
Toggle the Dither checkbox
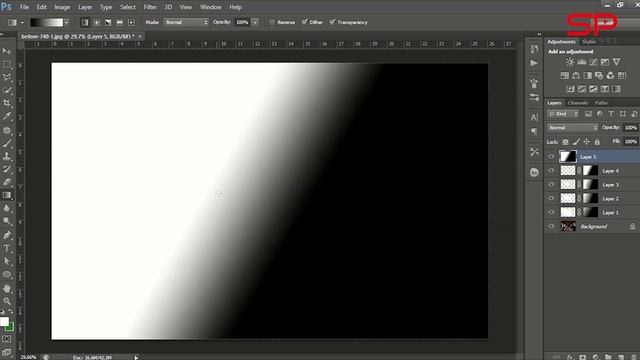(304, 22)
